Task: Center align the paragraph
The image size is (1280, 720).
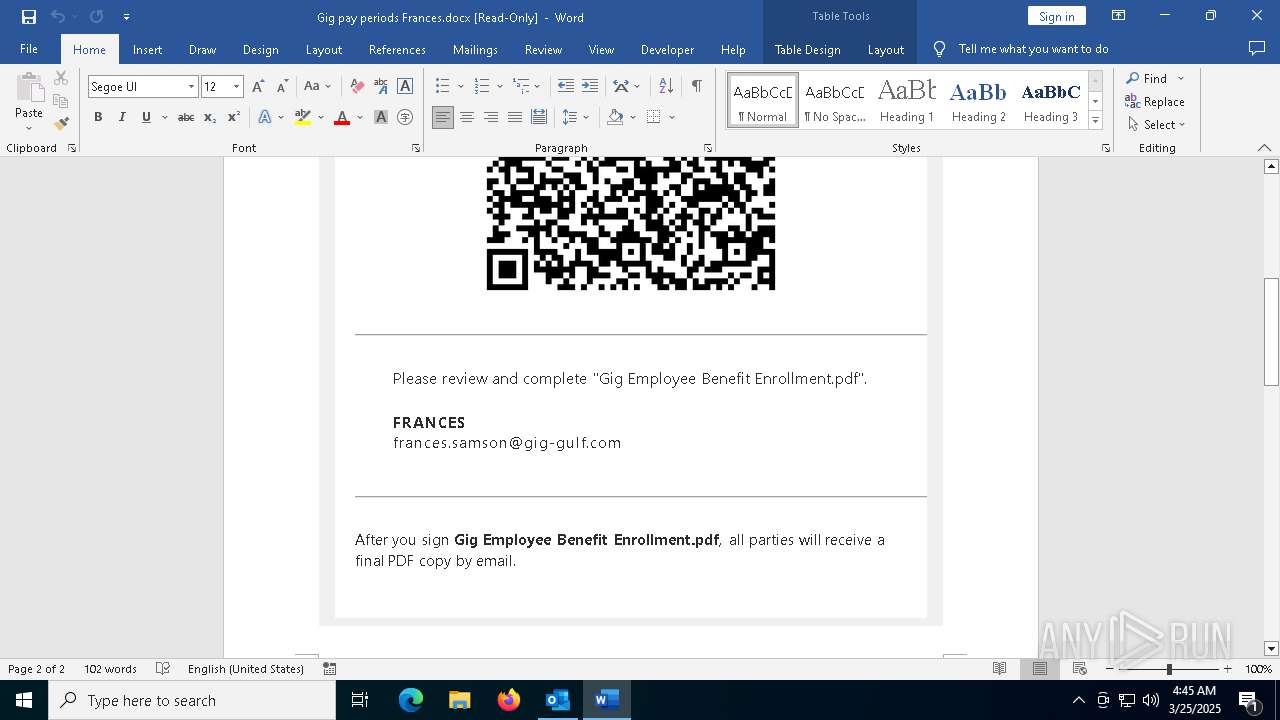Action: point(467,117)
